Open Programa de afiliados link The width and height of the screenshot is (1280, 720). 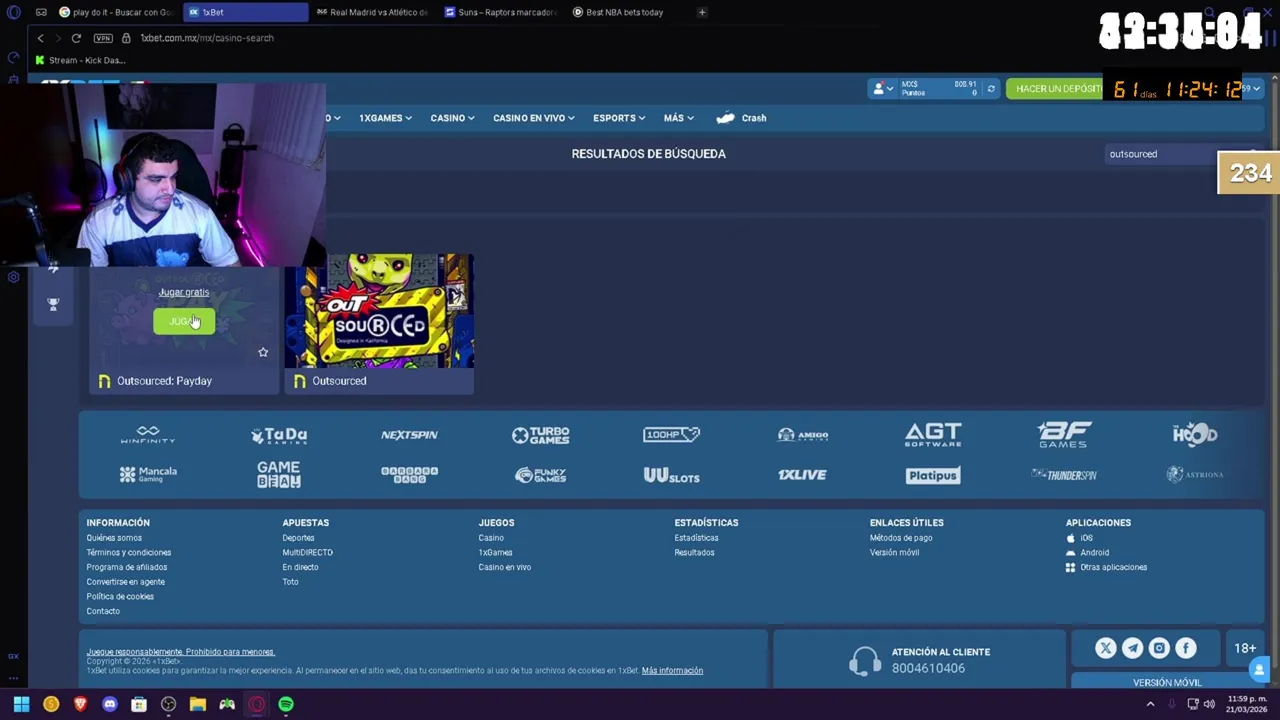(126, 567)
